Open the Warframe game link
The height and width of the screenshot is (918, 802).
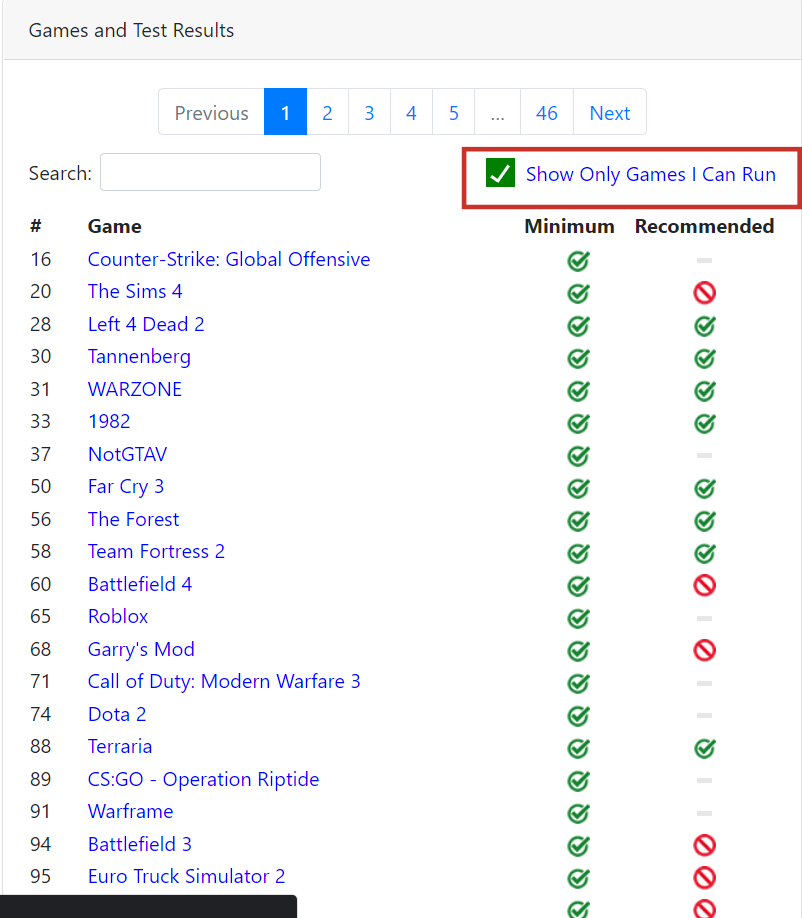[131, 811]
